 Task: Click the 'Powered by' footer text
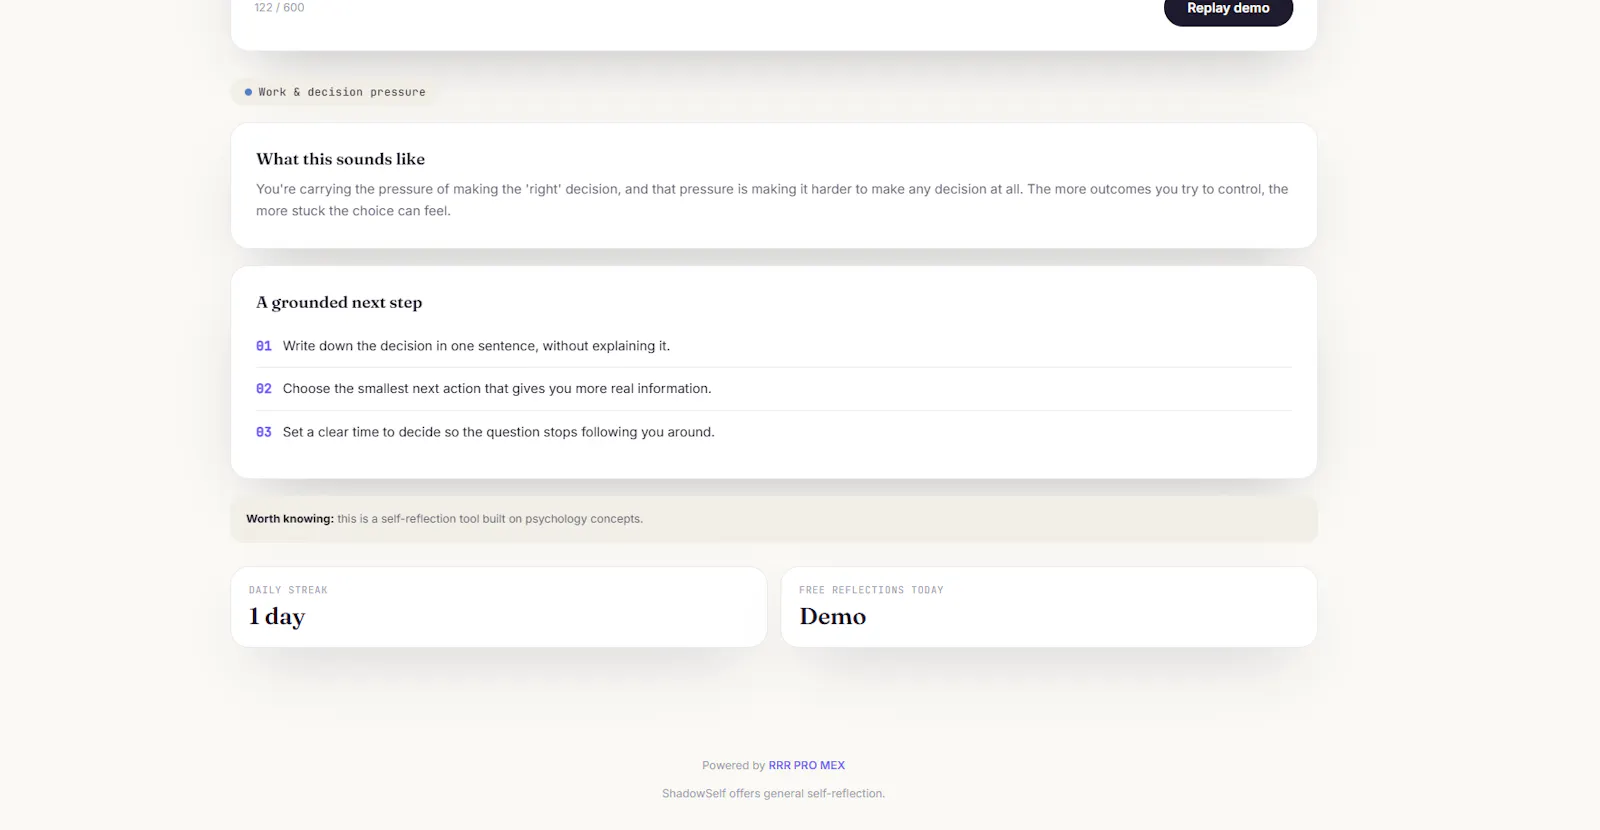coord(733,765)
